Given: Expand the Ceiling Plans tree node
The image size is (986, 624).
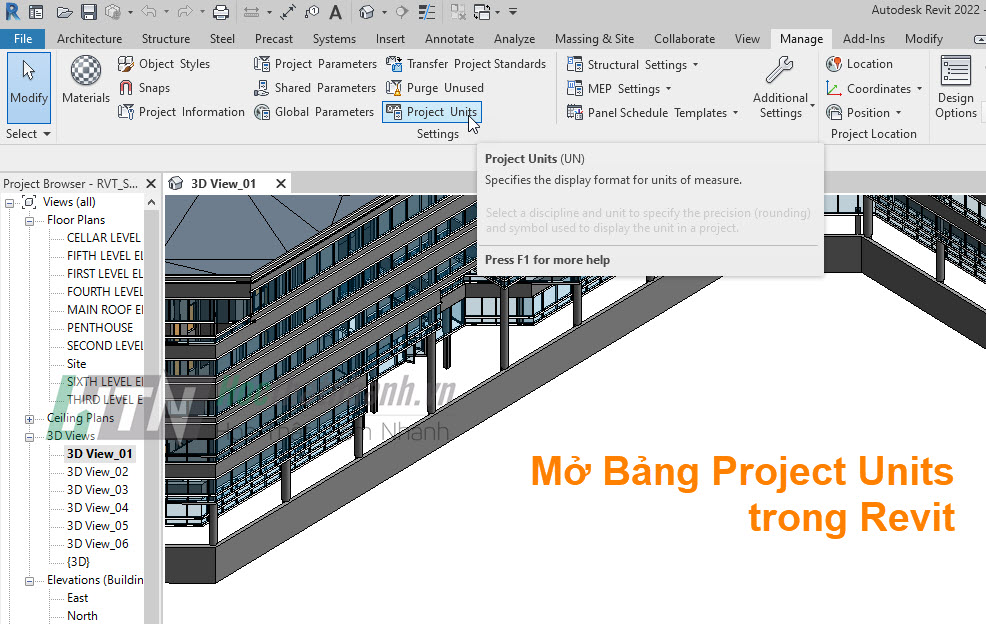Looking at the screenshot, I should [x=30, y=419].
